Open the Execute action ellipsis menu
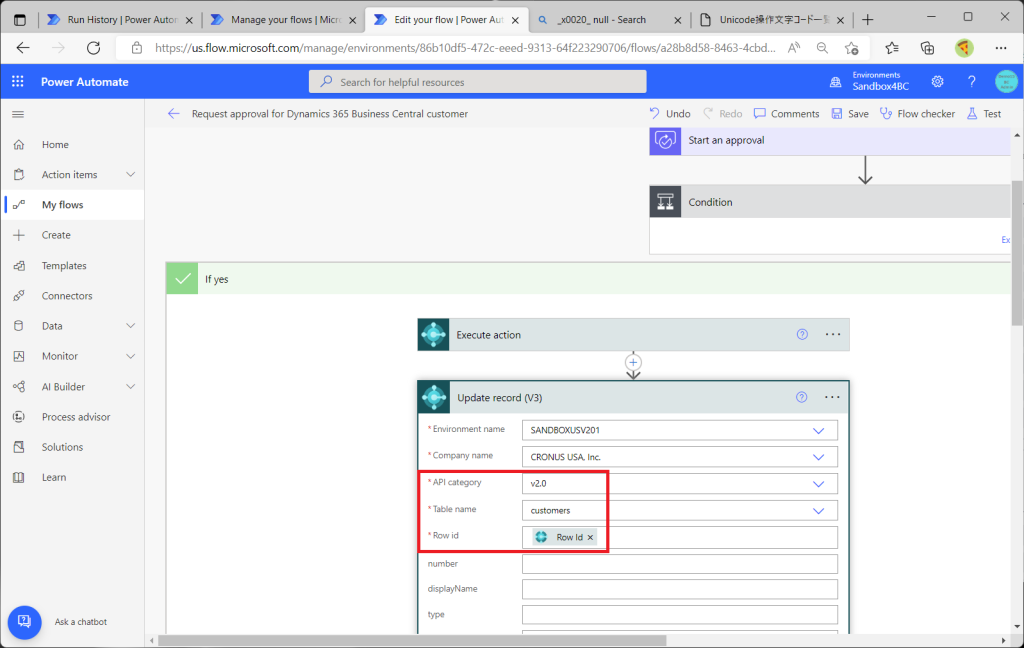Image resolution: width=1024 pixels, height=648 pixels. (x=833, y=334)
